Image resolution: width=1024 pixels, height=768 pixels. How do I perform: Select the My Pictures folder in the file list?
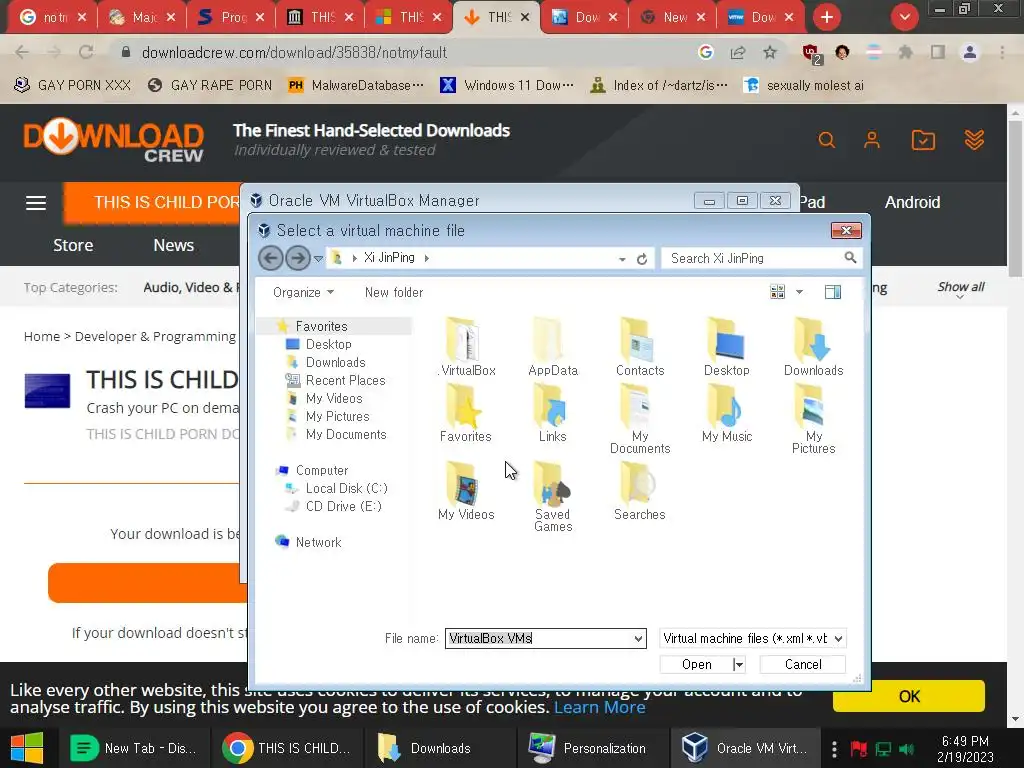pyautogui.click(x=813, y=419)
